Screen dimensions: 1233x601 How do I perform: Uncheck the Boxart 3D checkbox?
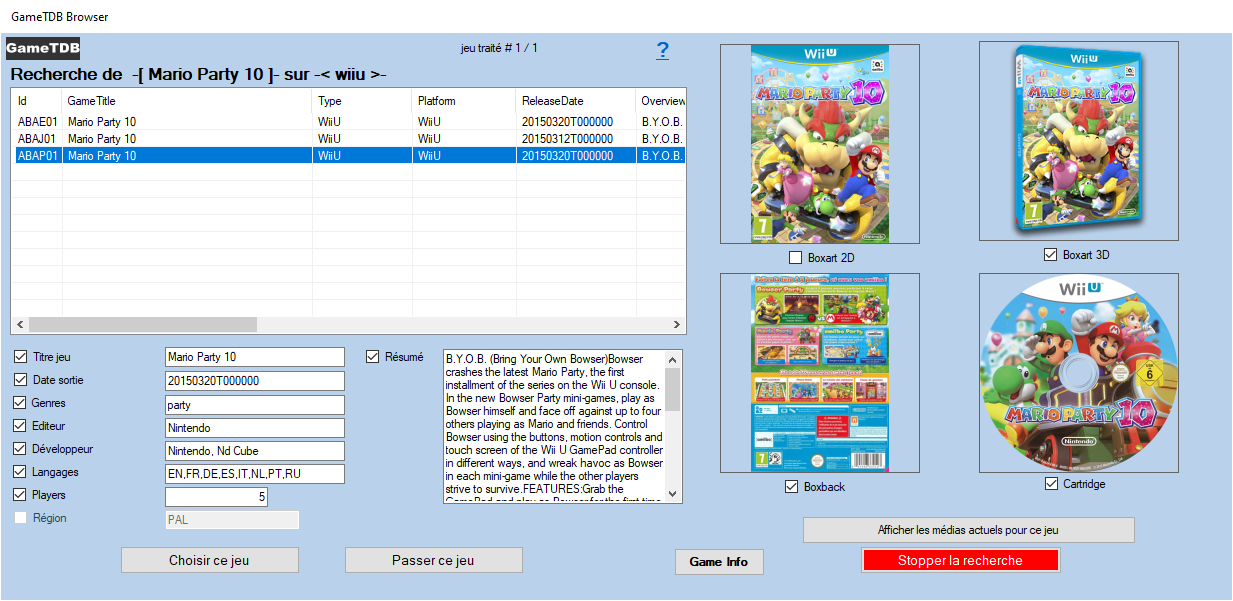[x=1050, y=255]
